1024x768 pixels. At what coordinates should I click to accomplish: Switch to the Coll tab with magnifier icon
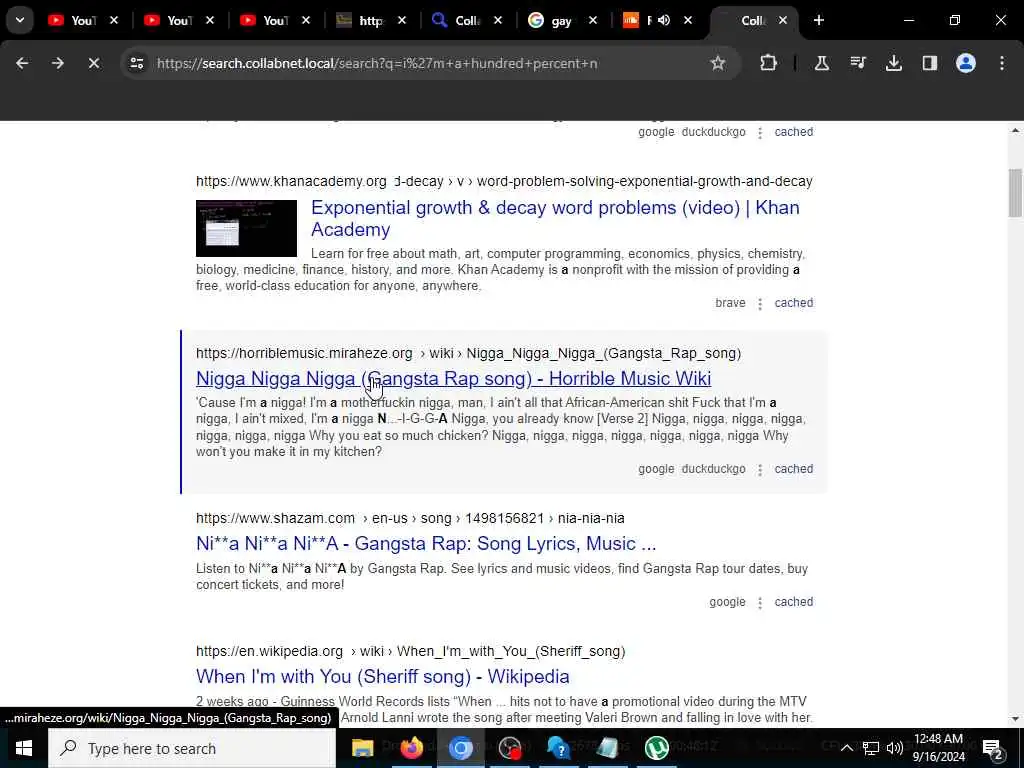(466, 20)
